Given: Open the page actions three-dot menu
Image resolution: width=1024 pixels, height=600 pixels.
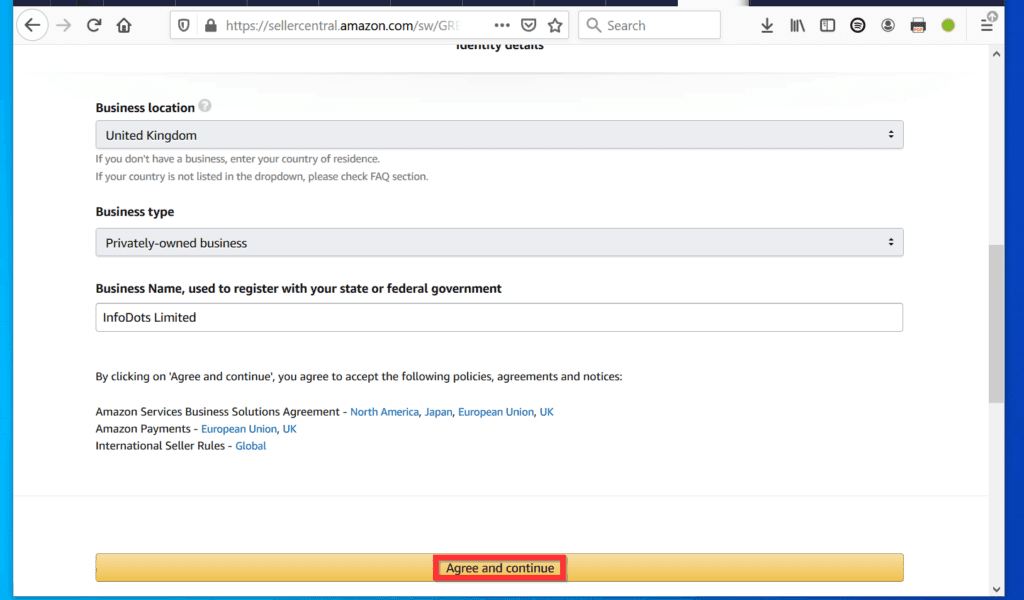Looking at the screenshot, I should pos(502,25).
